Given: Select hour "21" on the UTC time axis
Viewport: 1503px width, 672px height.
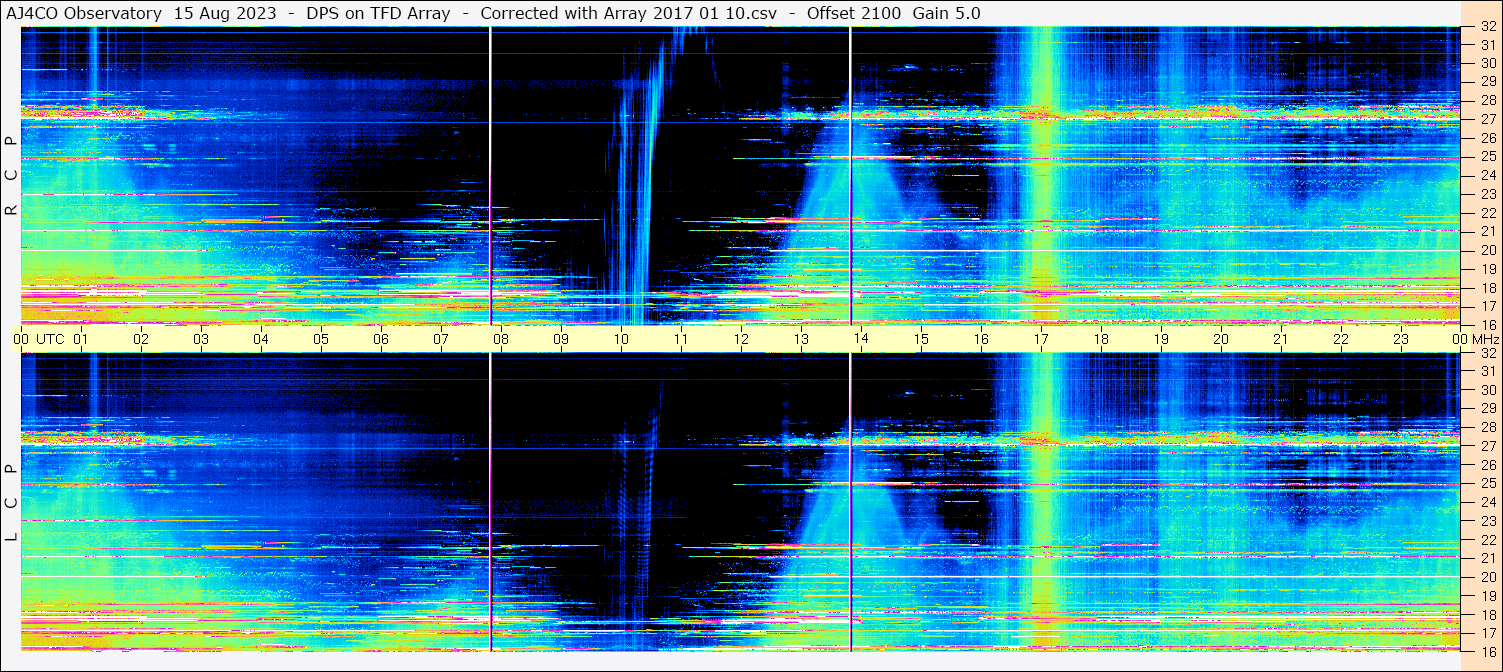Looking at the screenshot, I should [1281, 339].
